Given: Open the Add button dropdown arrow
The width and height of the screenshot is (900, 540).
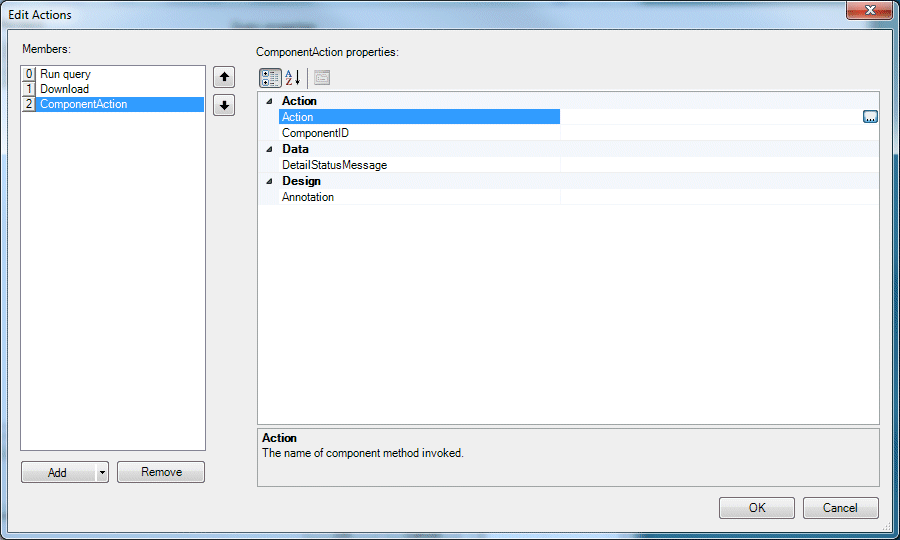Looking at the screenshot, I should coord(102,472).
